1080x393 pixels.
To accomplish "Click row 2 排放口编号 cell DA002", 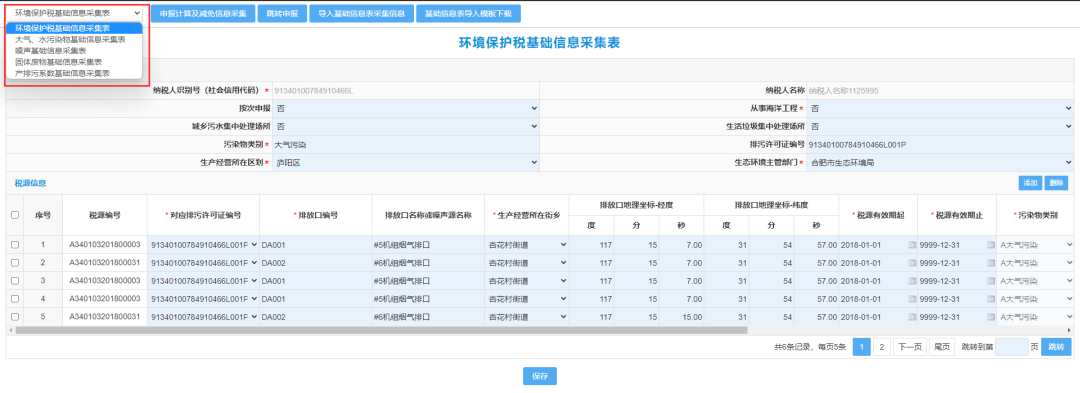I will tap(315, 263).
